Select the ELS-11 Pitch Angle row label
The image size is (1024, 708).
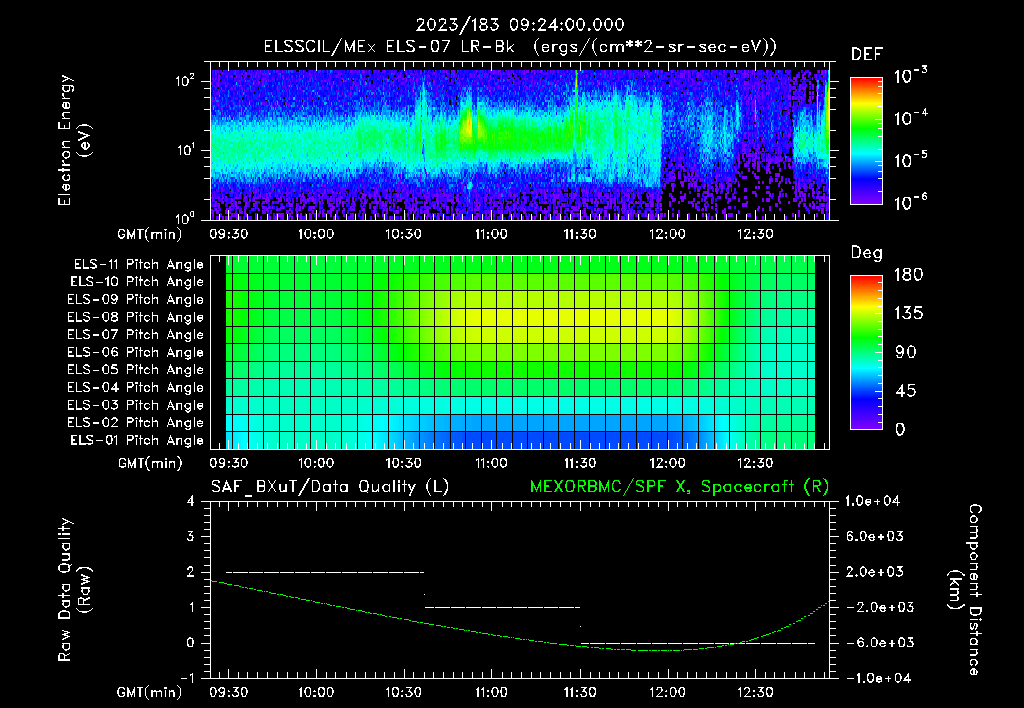(x=138, y=265)
